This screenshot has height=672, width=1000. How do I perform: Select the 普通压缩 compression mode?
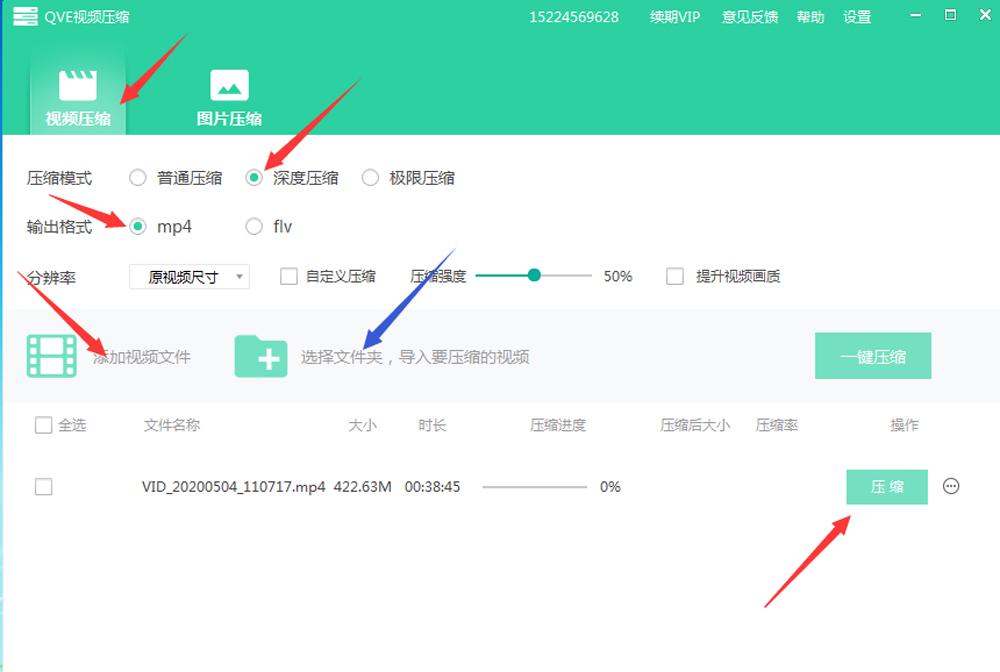click(138, 178)
